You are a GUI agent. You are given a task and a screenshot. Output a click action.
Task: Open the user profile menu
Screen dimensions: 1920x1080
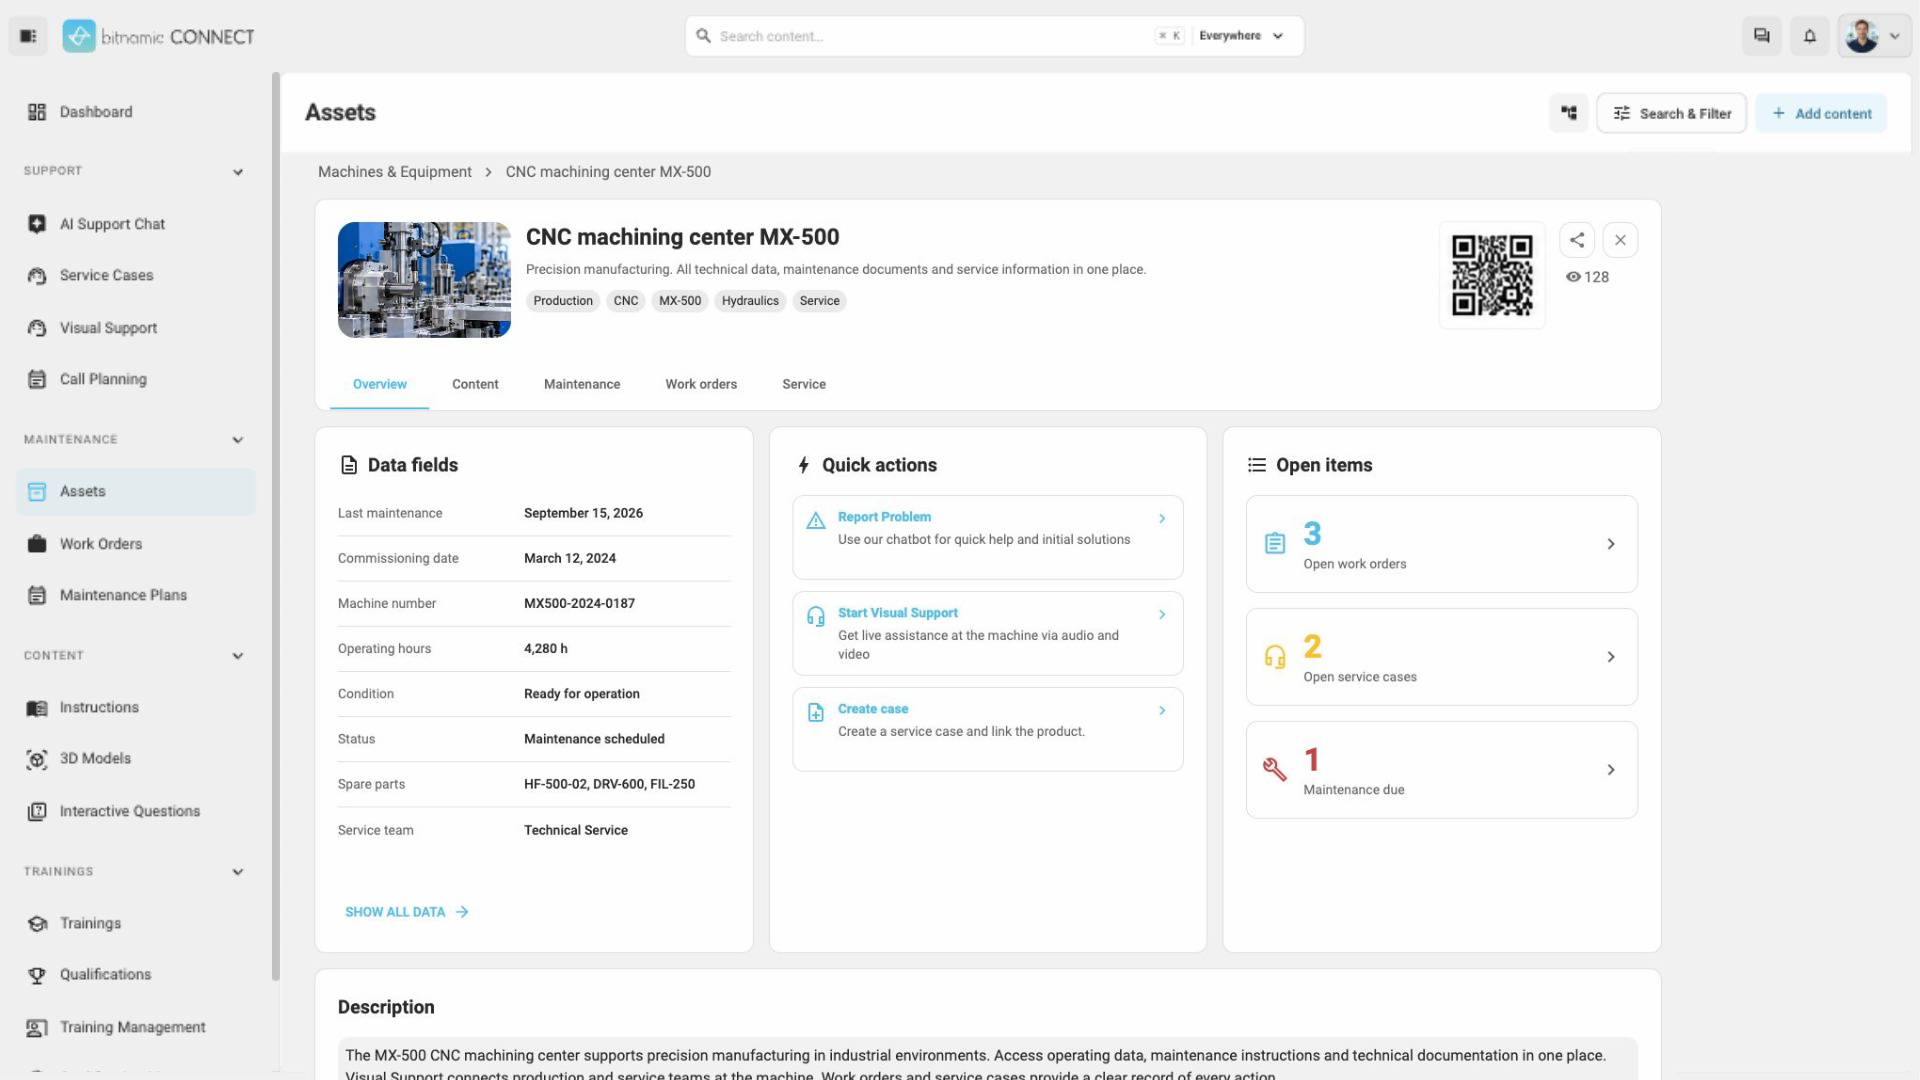tap(1874, 36)
